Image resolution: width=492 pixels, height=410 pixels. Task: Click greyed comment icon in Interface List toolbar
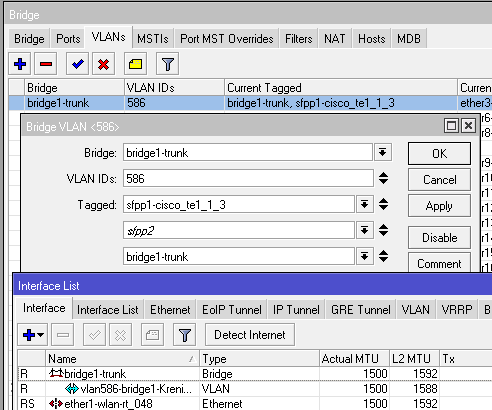coord(152,335)
